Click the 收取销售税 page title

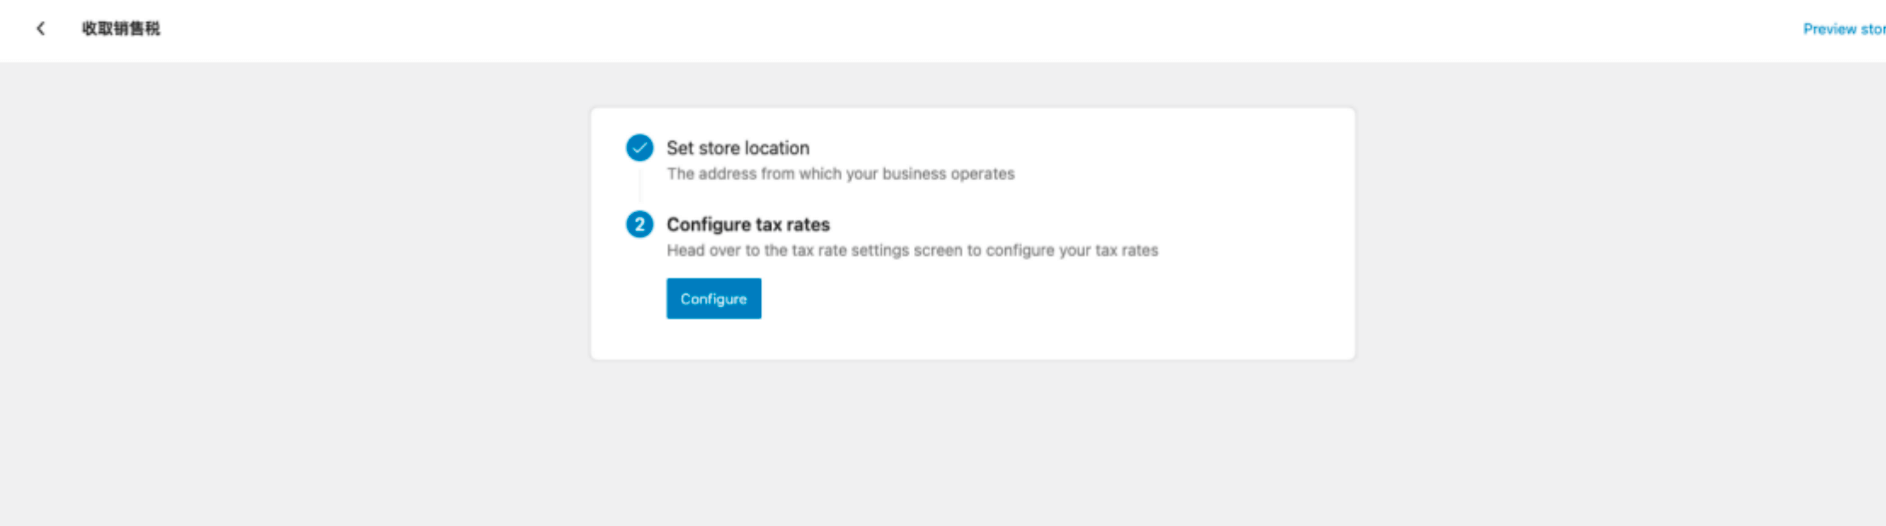(121, 29)
